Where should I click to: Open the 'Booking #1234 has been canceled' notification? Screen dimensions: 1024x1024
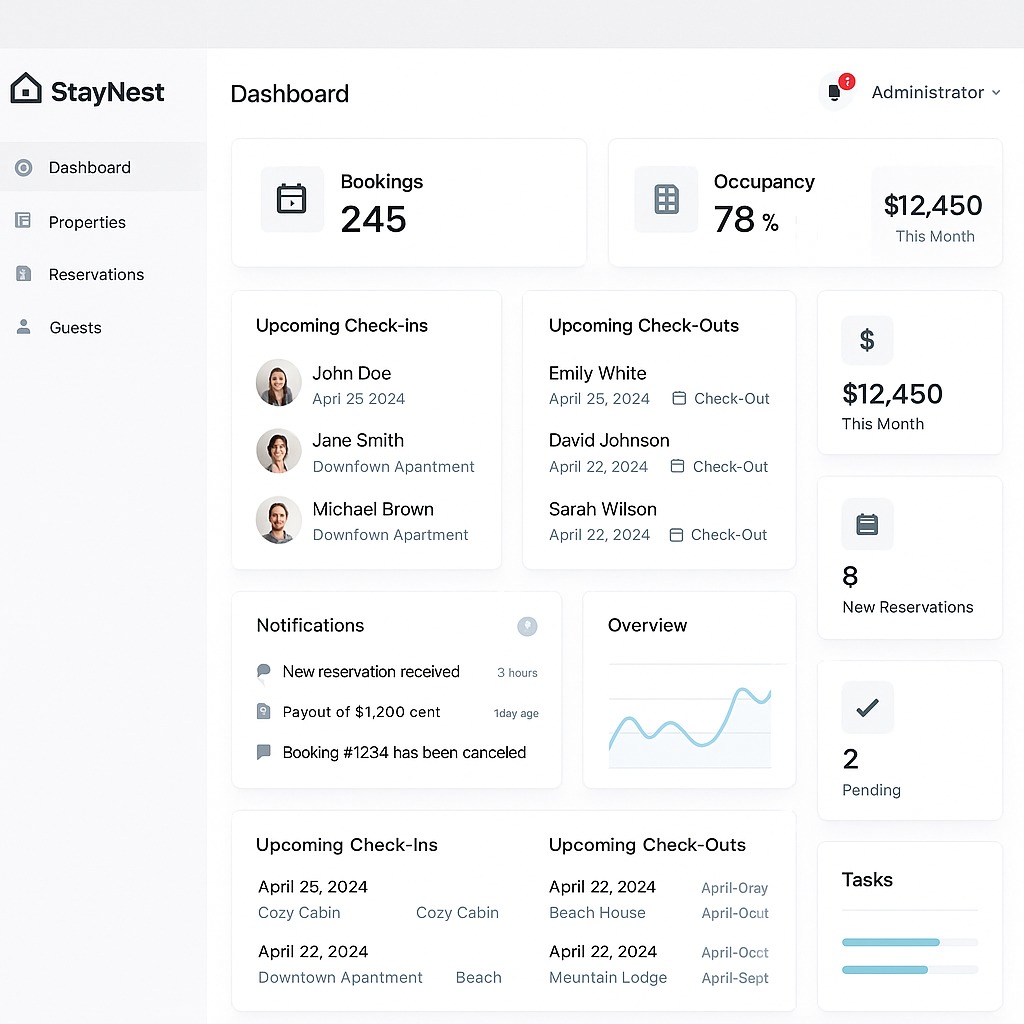coord(404,752)
